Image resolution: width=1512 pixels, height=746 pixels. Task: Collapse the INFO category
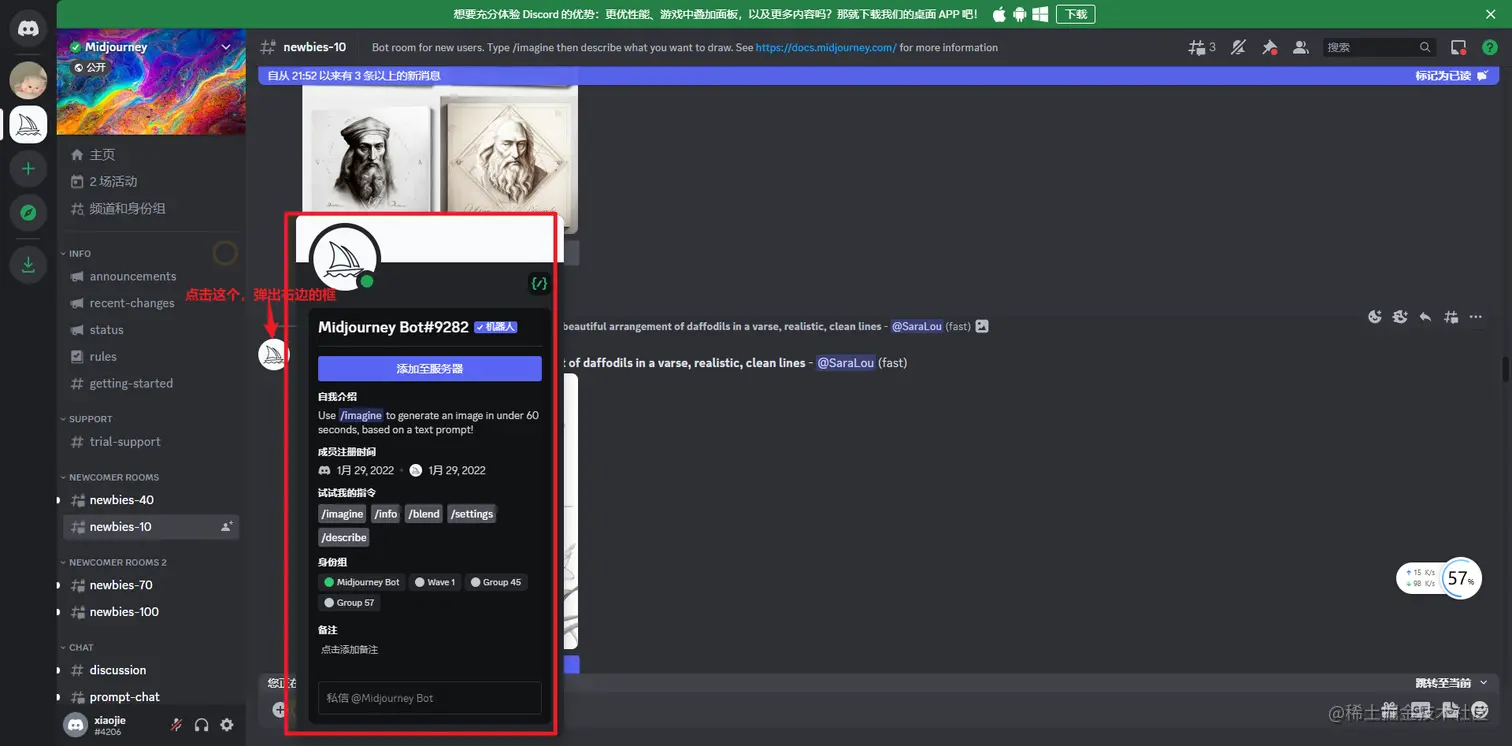pos(80,253)
